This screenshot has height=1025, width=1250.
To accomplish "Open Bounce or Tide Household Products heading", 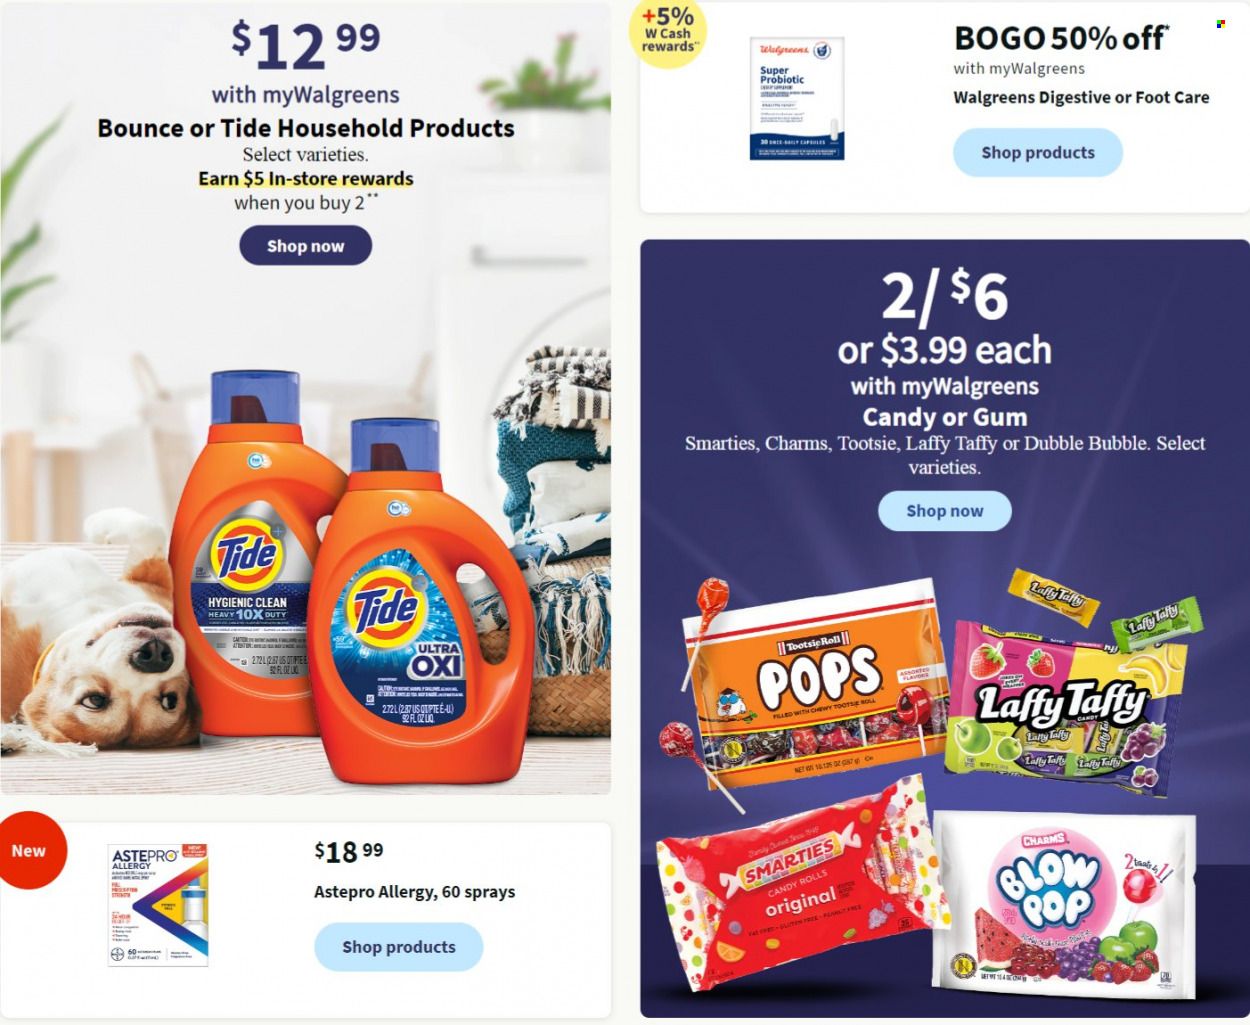I will [306, 128].
